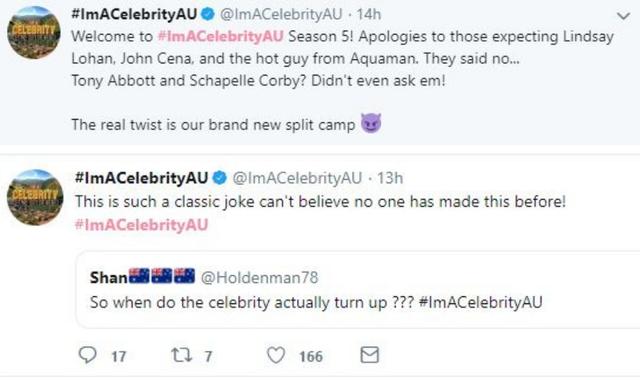Open the profile picture of the second tweet
The image size is (640, 384).
(x=36, y=197)
